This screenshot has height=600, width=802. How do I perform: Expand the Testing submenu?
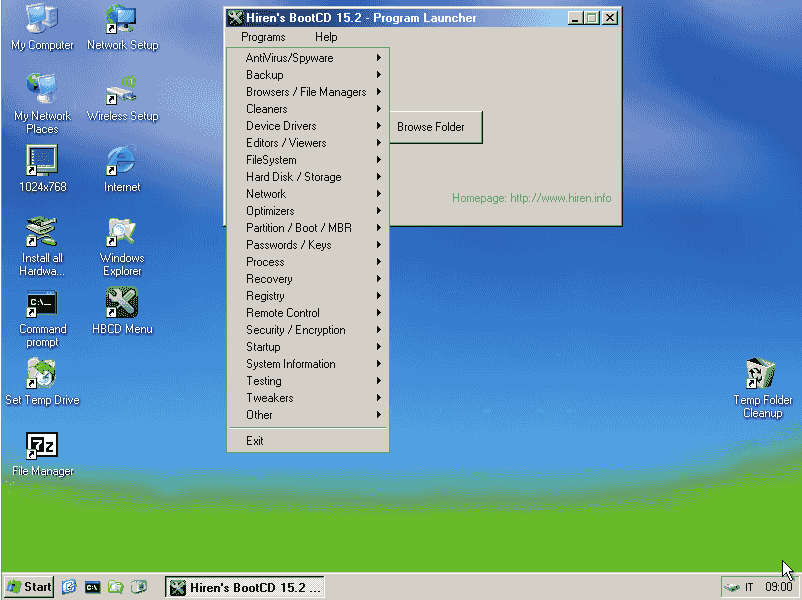point(308,381)
